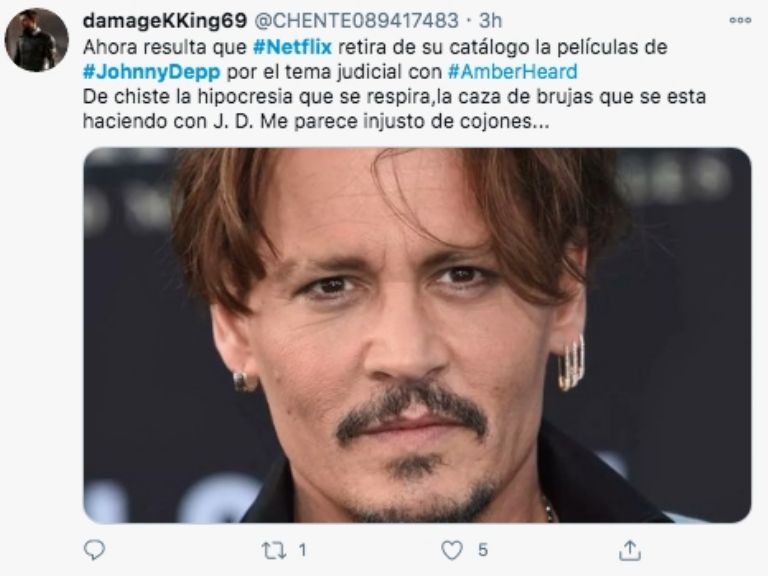Retweet this post using the arrows icon
The height and width of the screenshot is (576, 768).
pyautogui.click(x=274, y=551)
